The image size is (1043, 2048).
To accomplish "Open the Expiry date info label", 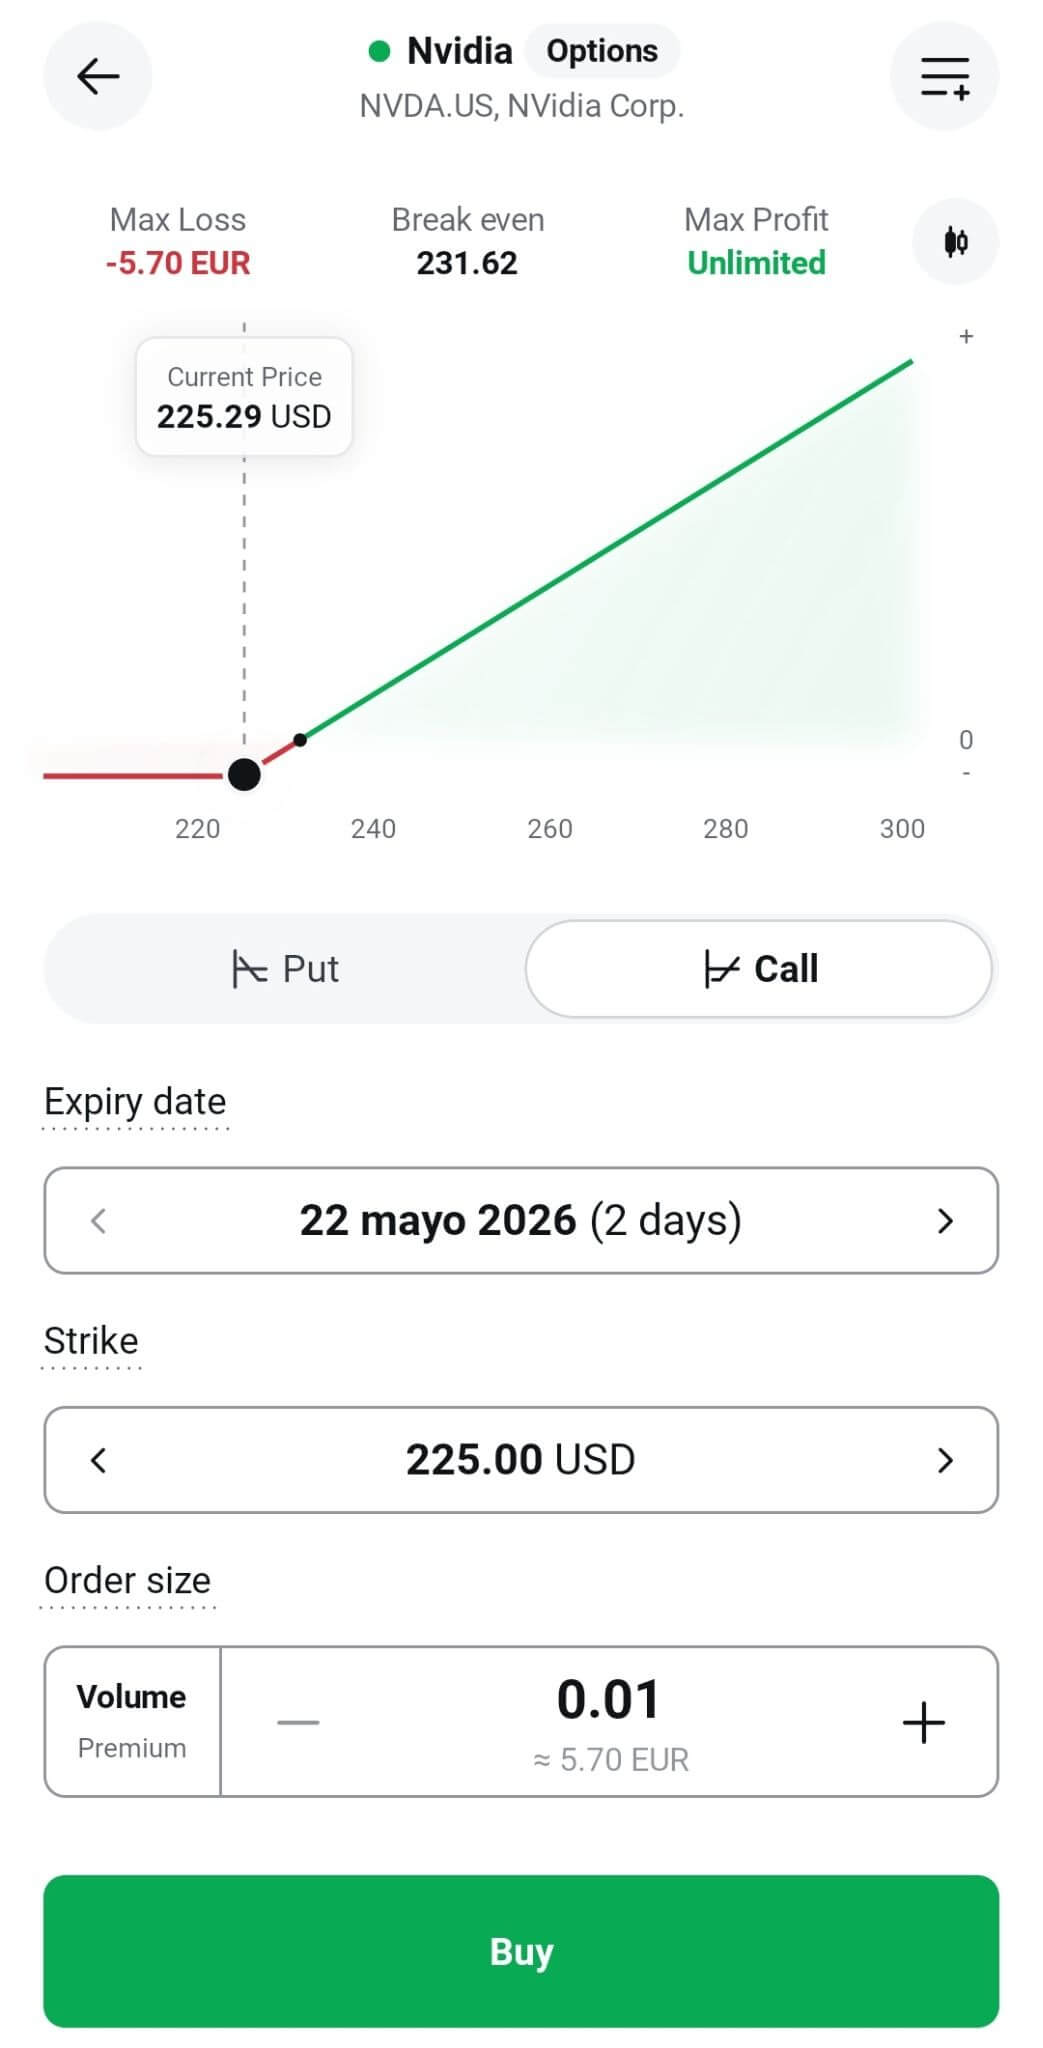I will (135, 1102).
